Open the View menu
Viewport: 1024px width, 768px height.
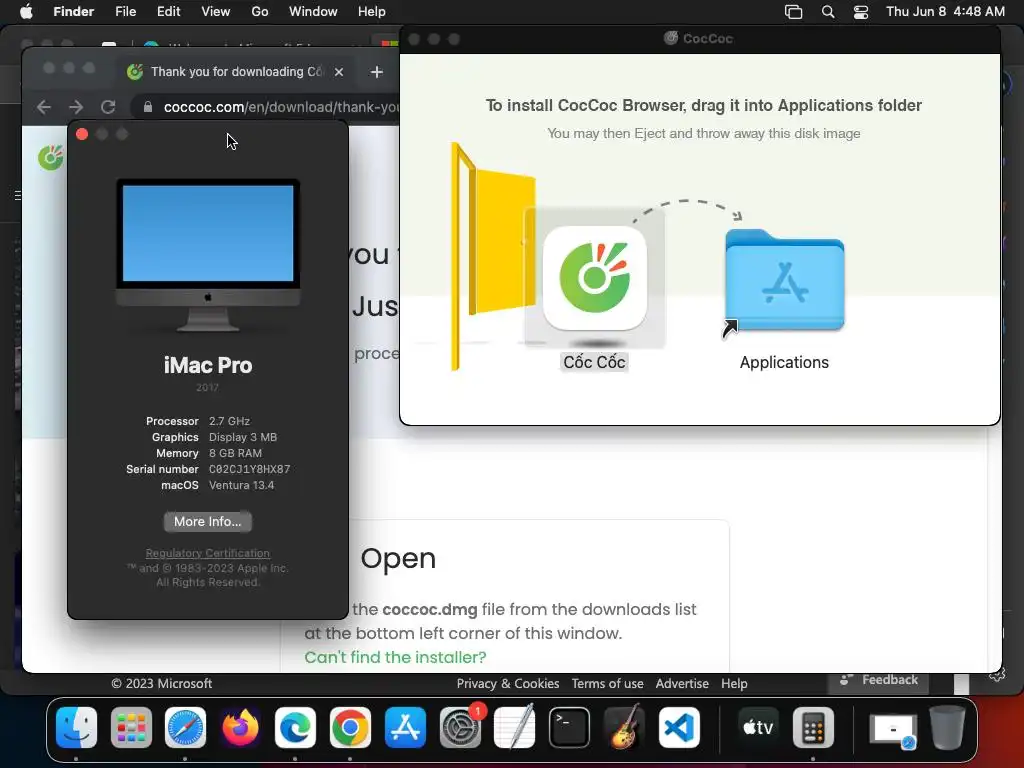(x=216, y=12)
